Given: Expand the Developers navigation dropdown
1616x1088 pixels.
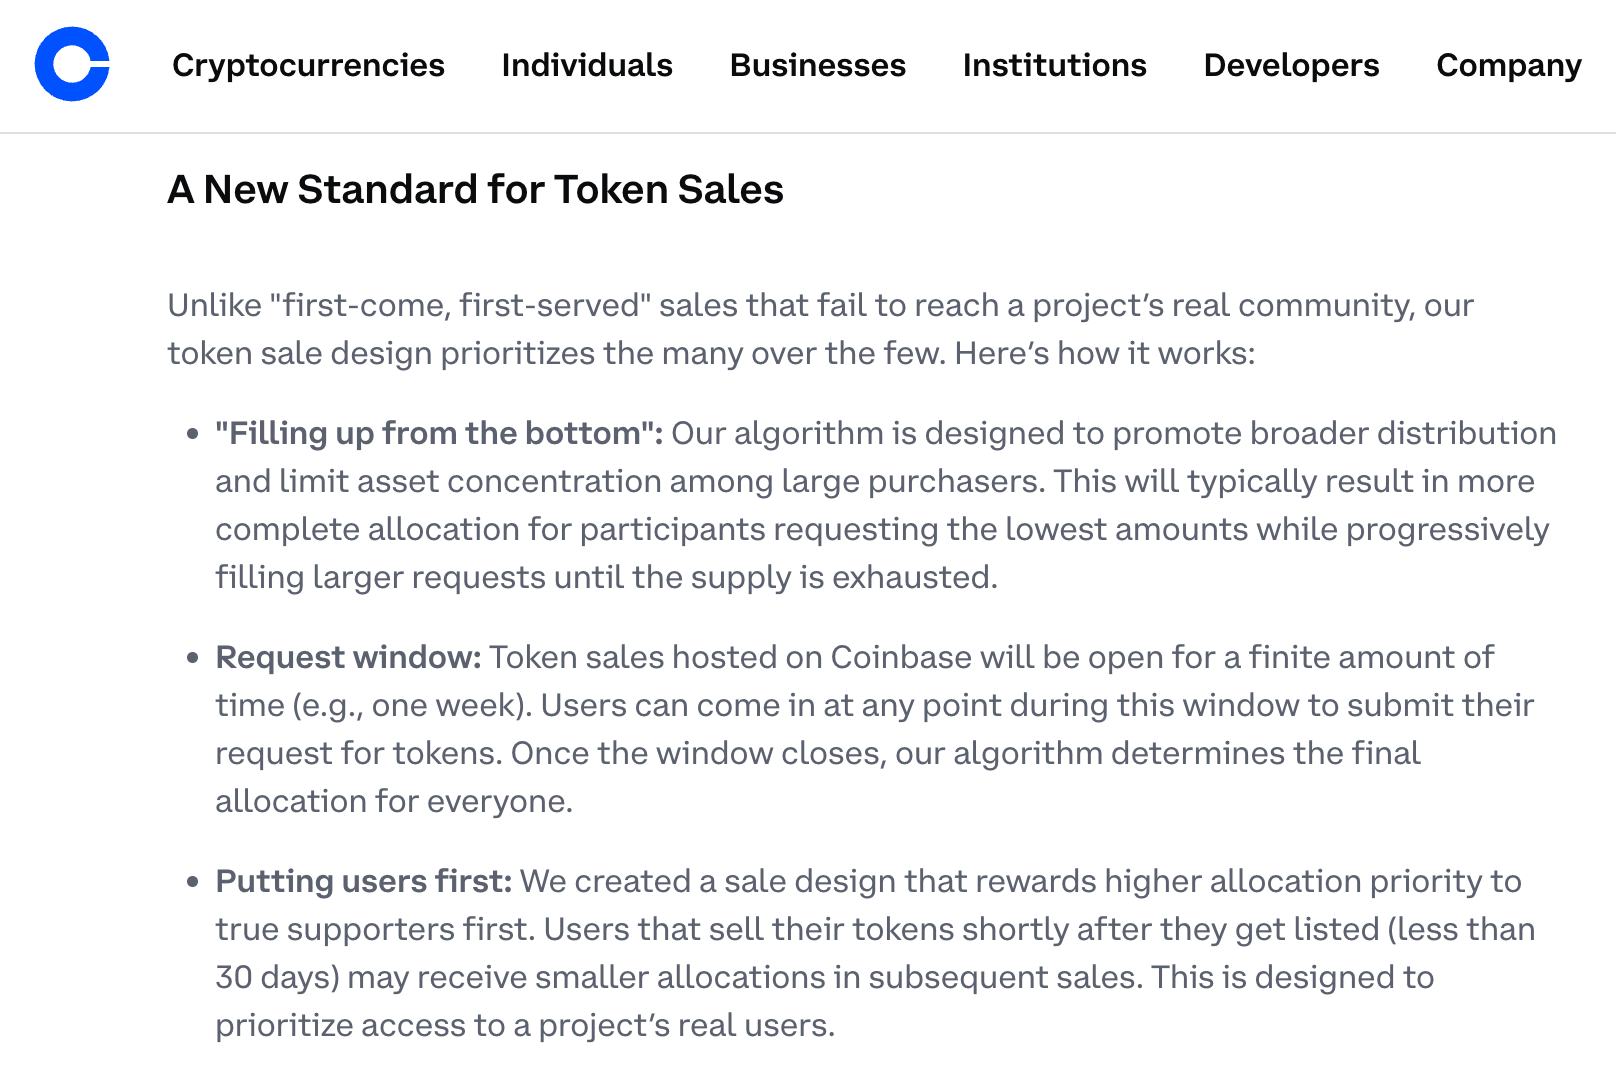Looking at the screenshot, I should [x=1291, y=66].
